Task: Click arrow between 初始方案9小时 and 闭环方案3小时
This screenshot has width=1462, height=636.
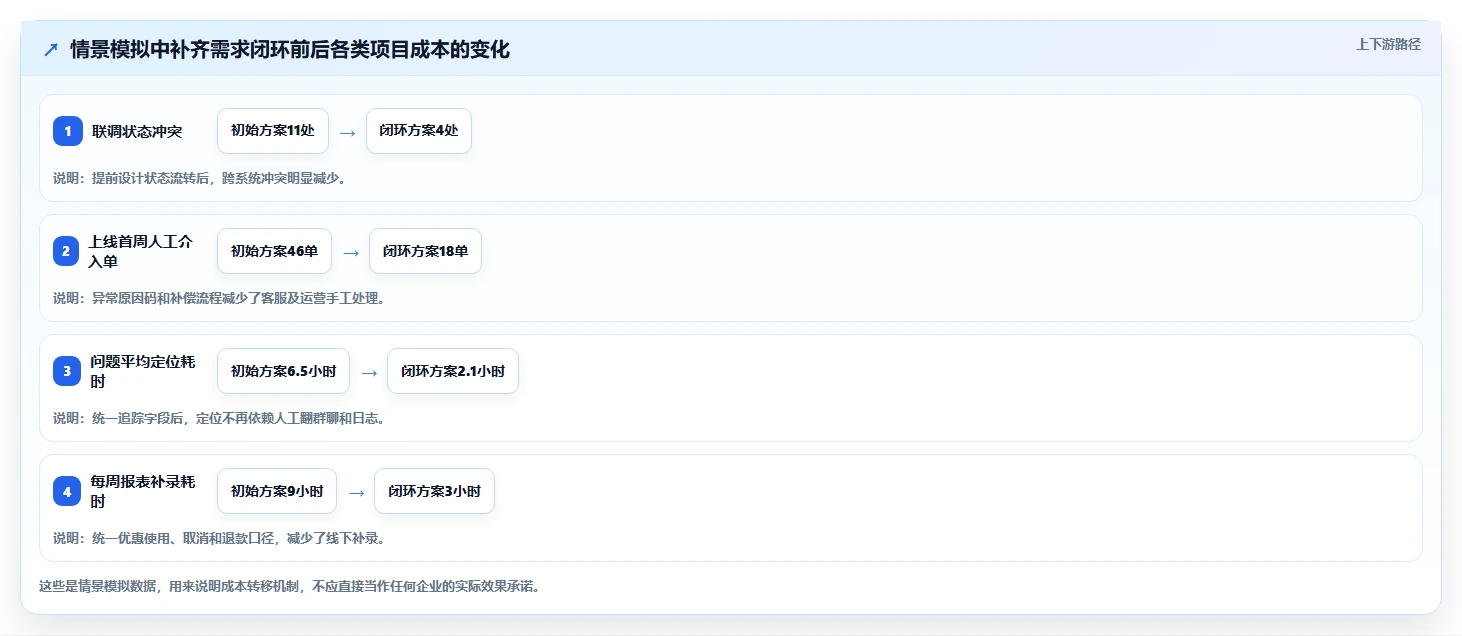Action: (356, 492)
